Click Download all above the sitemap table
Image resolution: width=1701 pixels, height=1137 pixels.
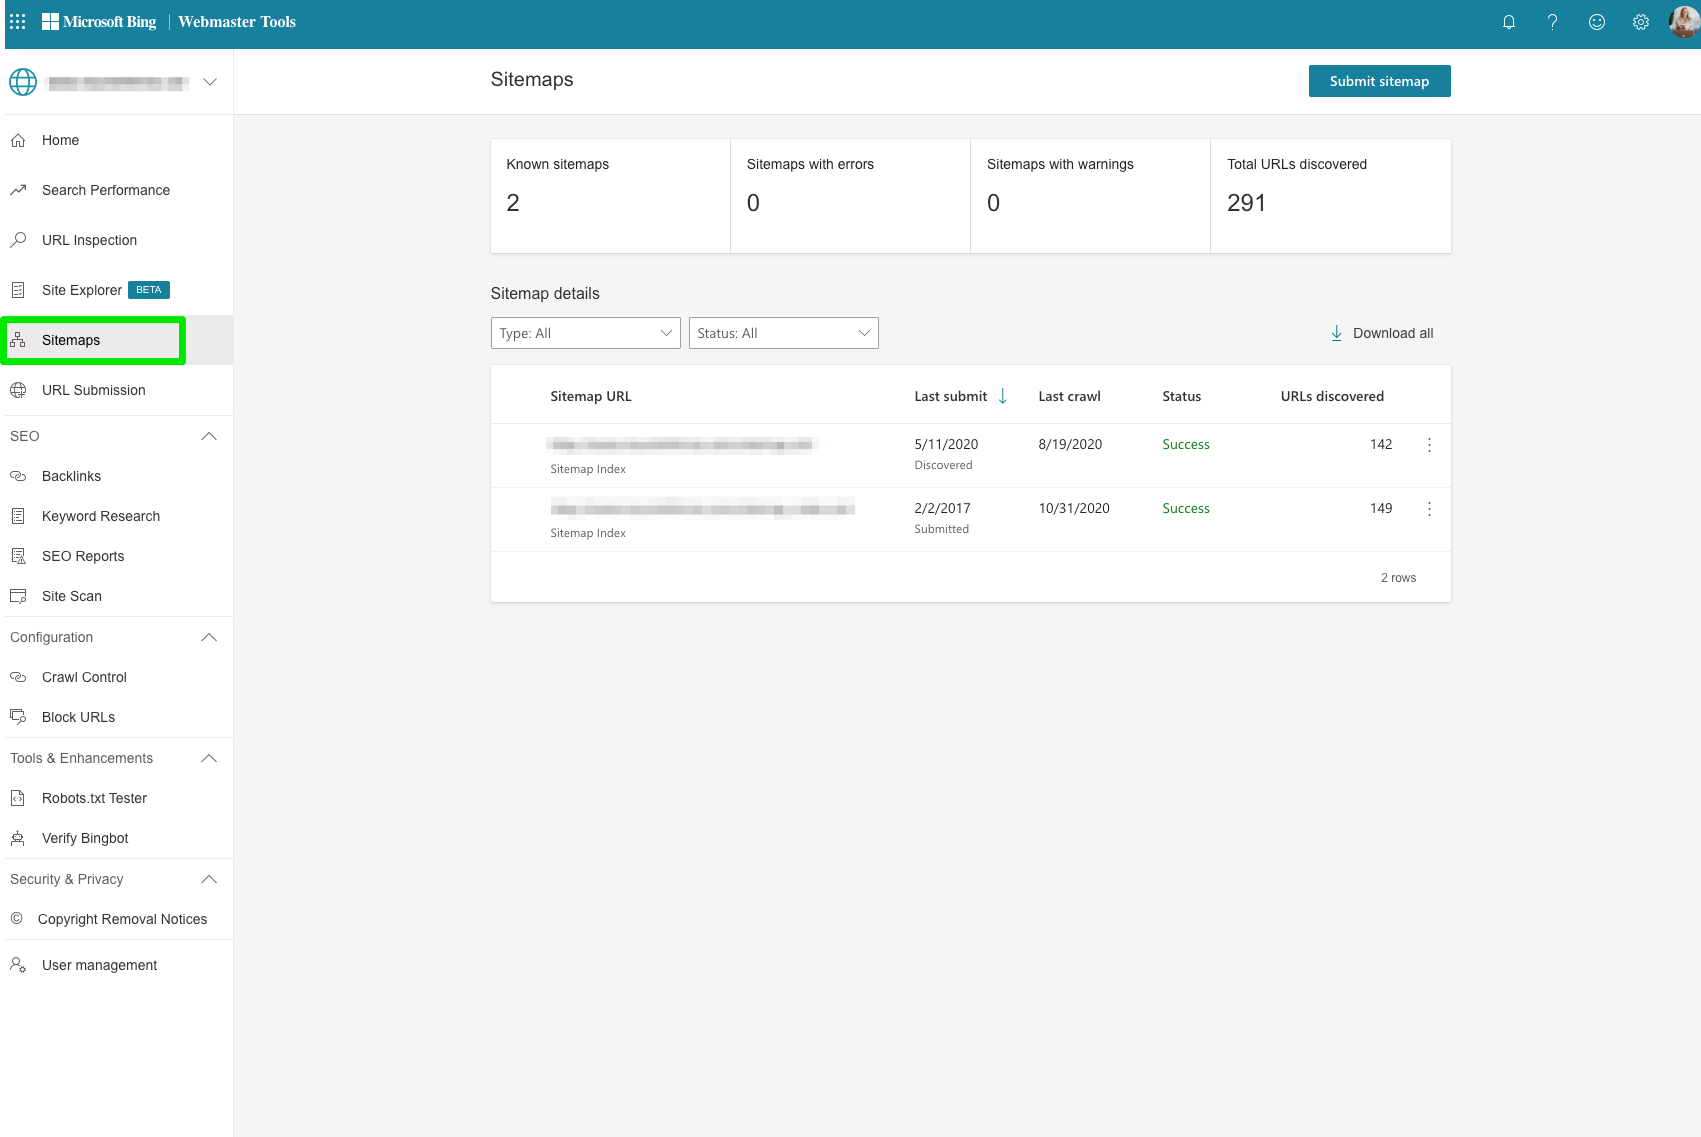click(1381, 333)
